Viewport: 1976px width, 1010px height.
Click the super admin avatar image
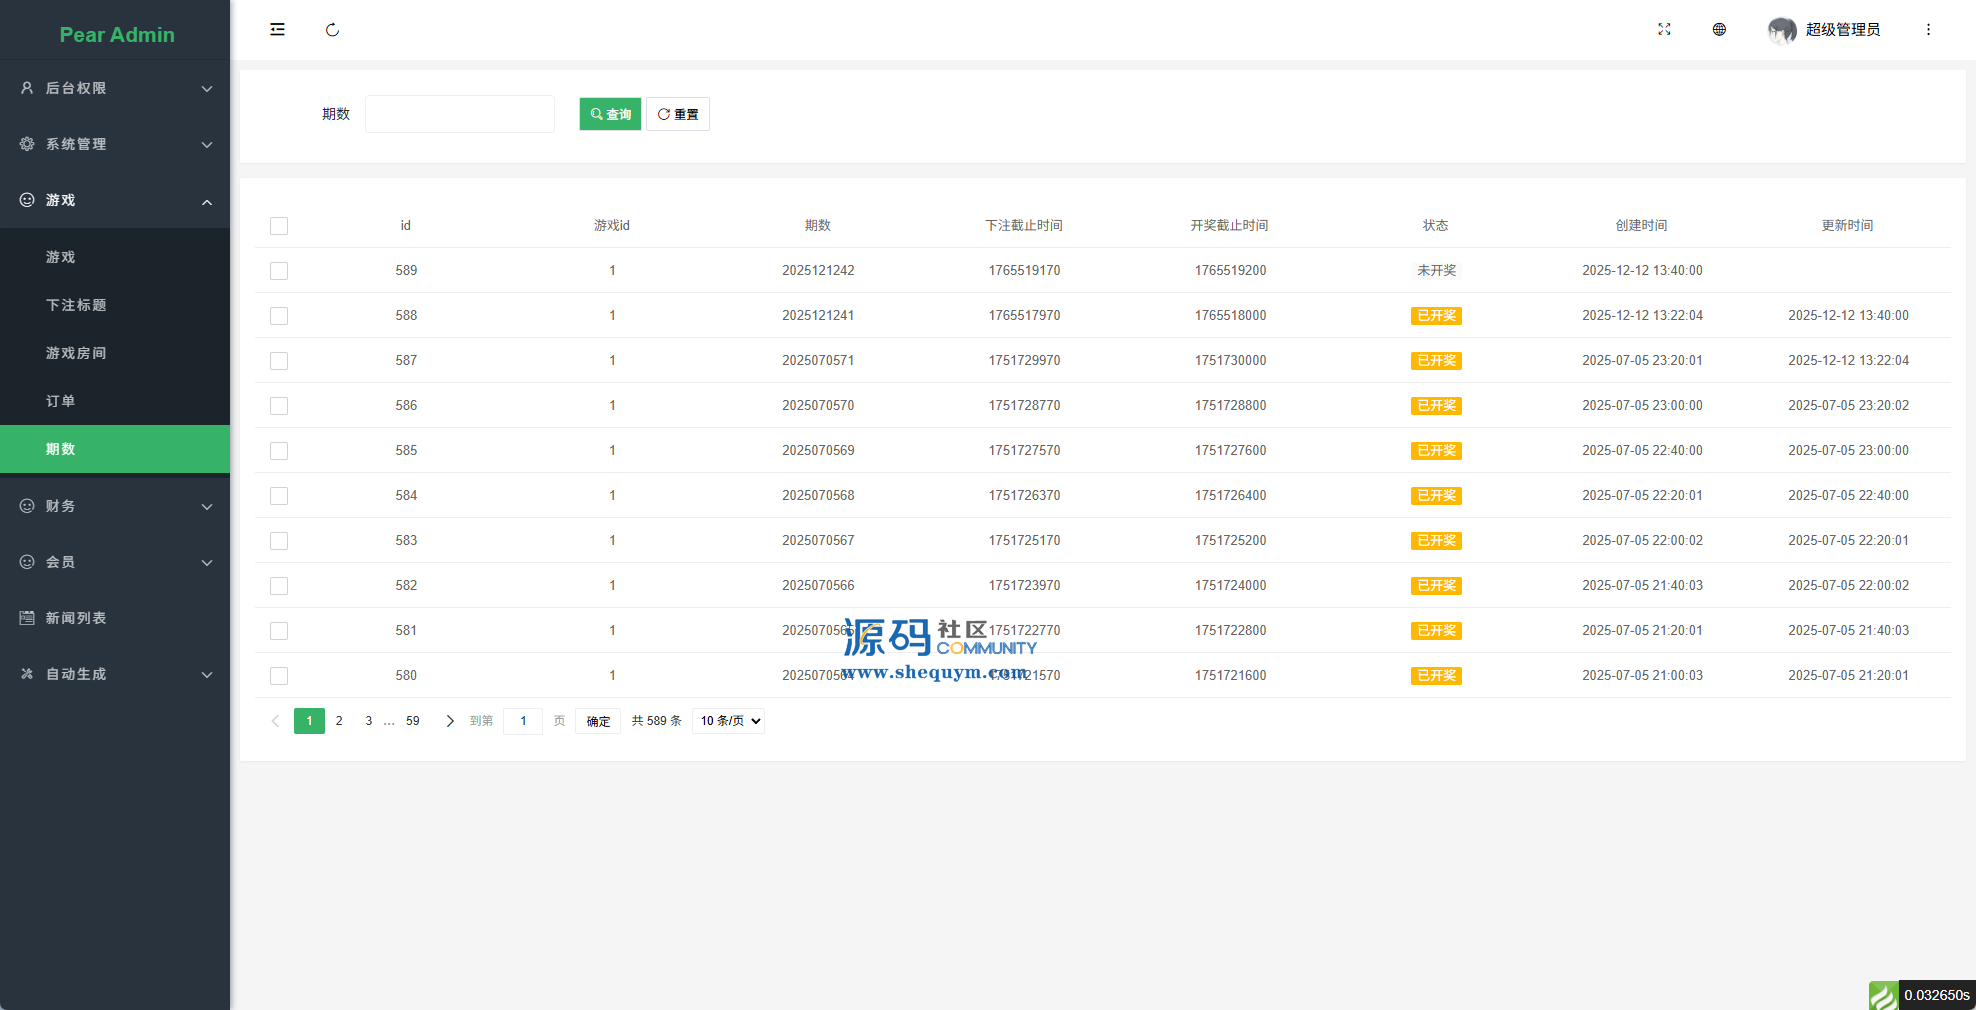(1781, 30)
